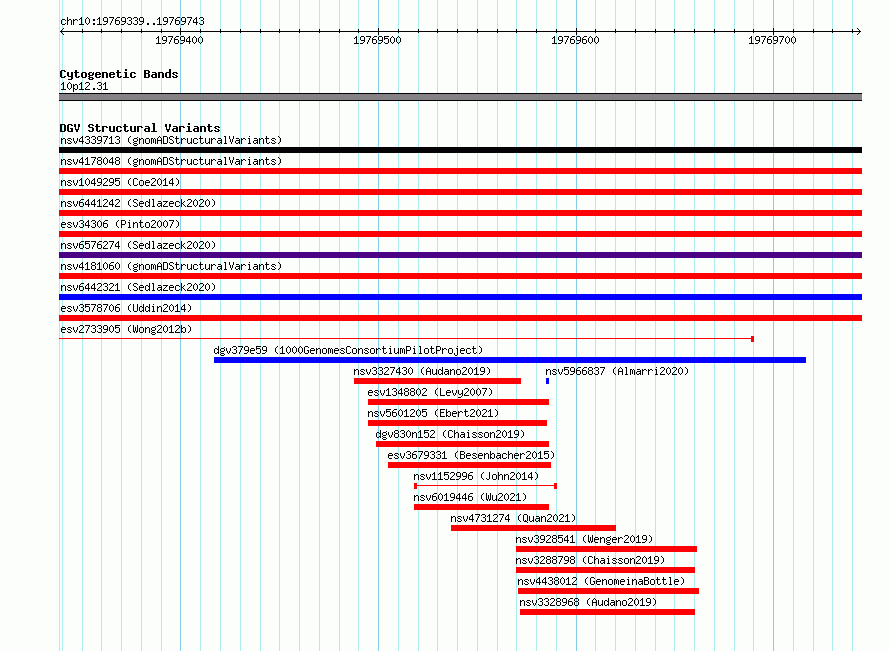Click red bar under nsv6441242
The width and height of the screenshot is (890, 651).
point(460,213)
